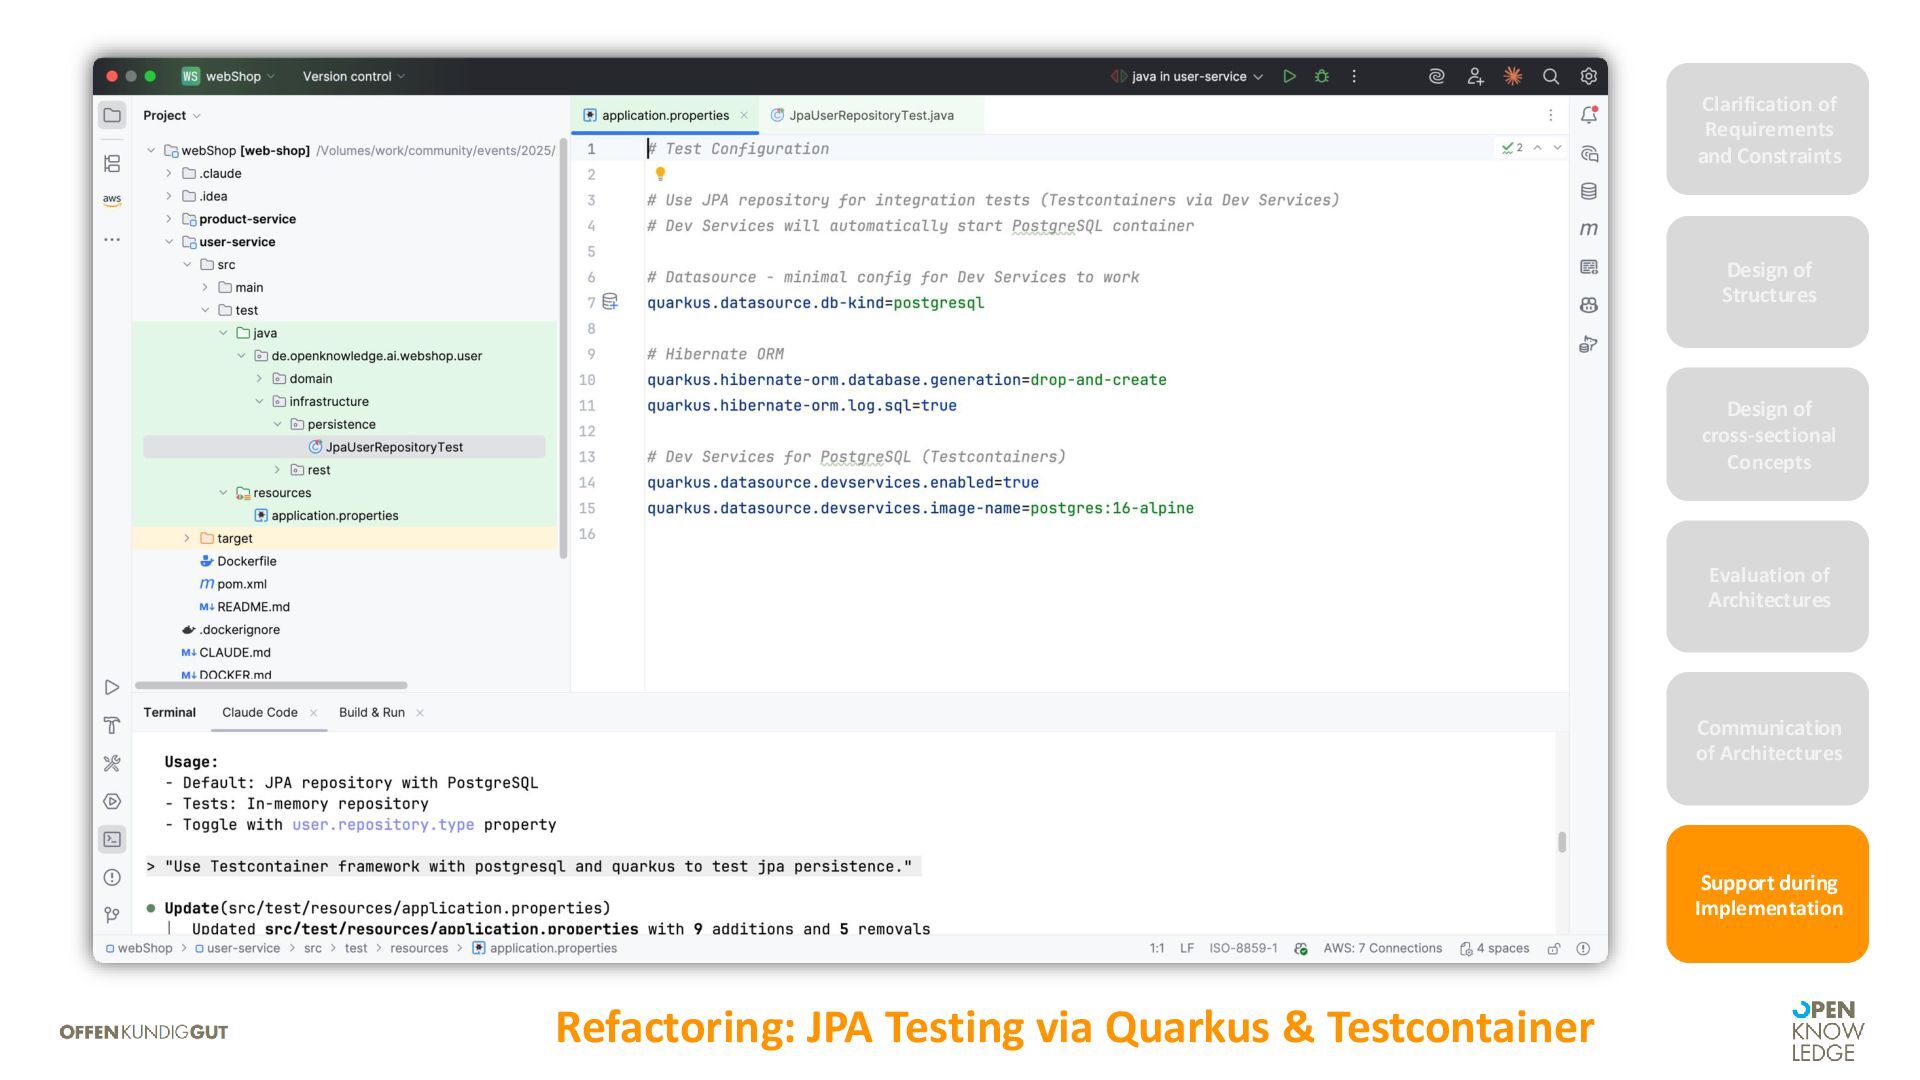This screenshot has height=1080, width=1920.
Task: Click the Debug bug icon
Action: pyautogui.click(x=1322, y=76)
